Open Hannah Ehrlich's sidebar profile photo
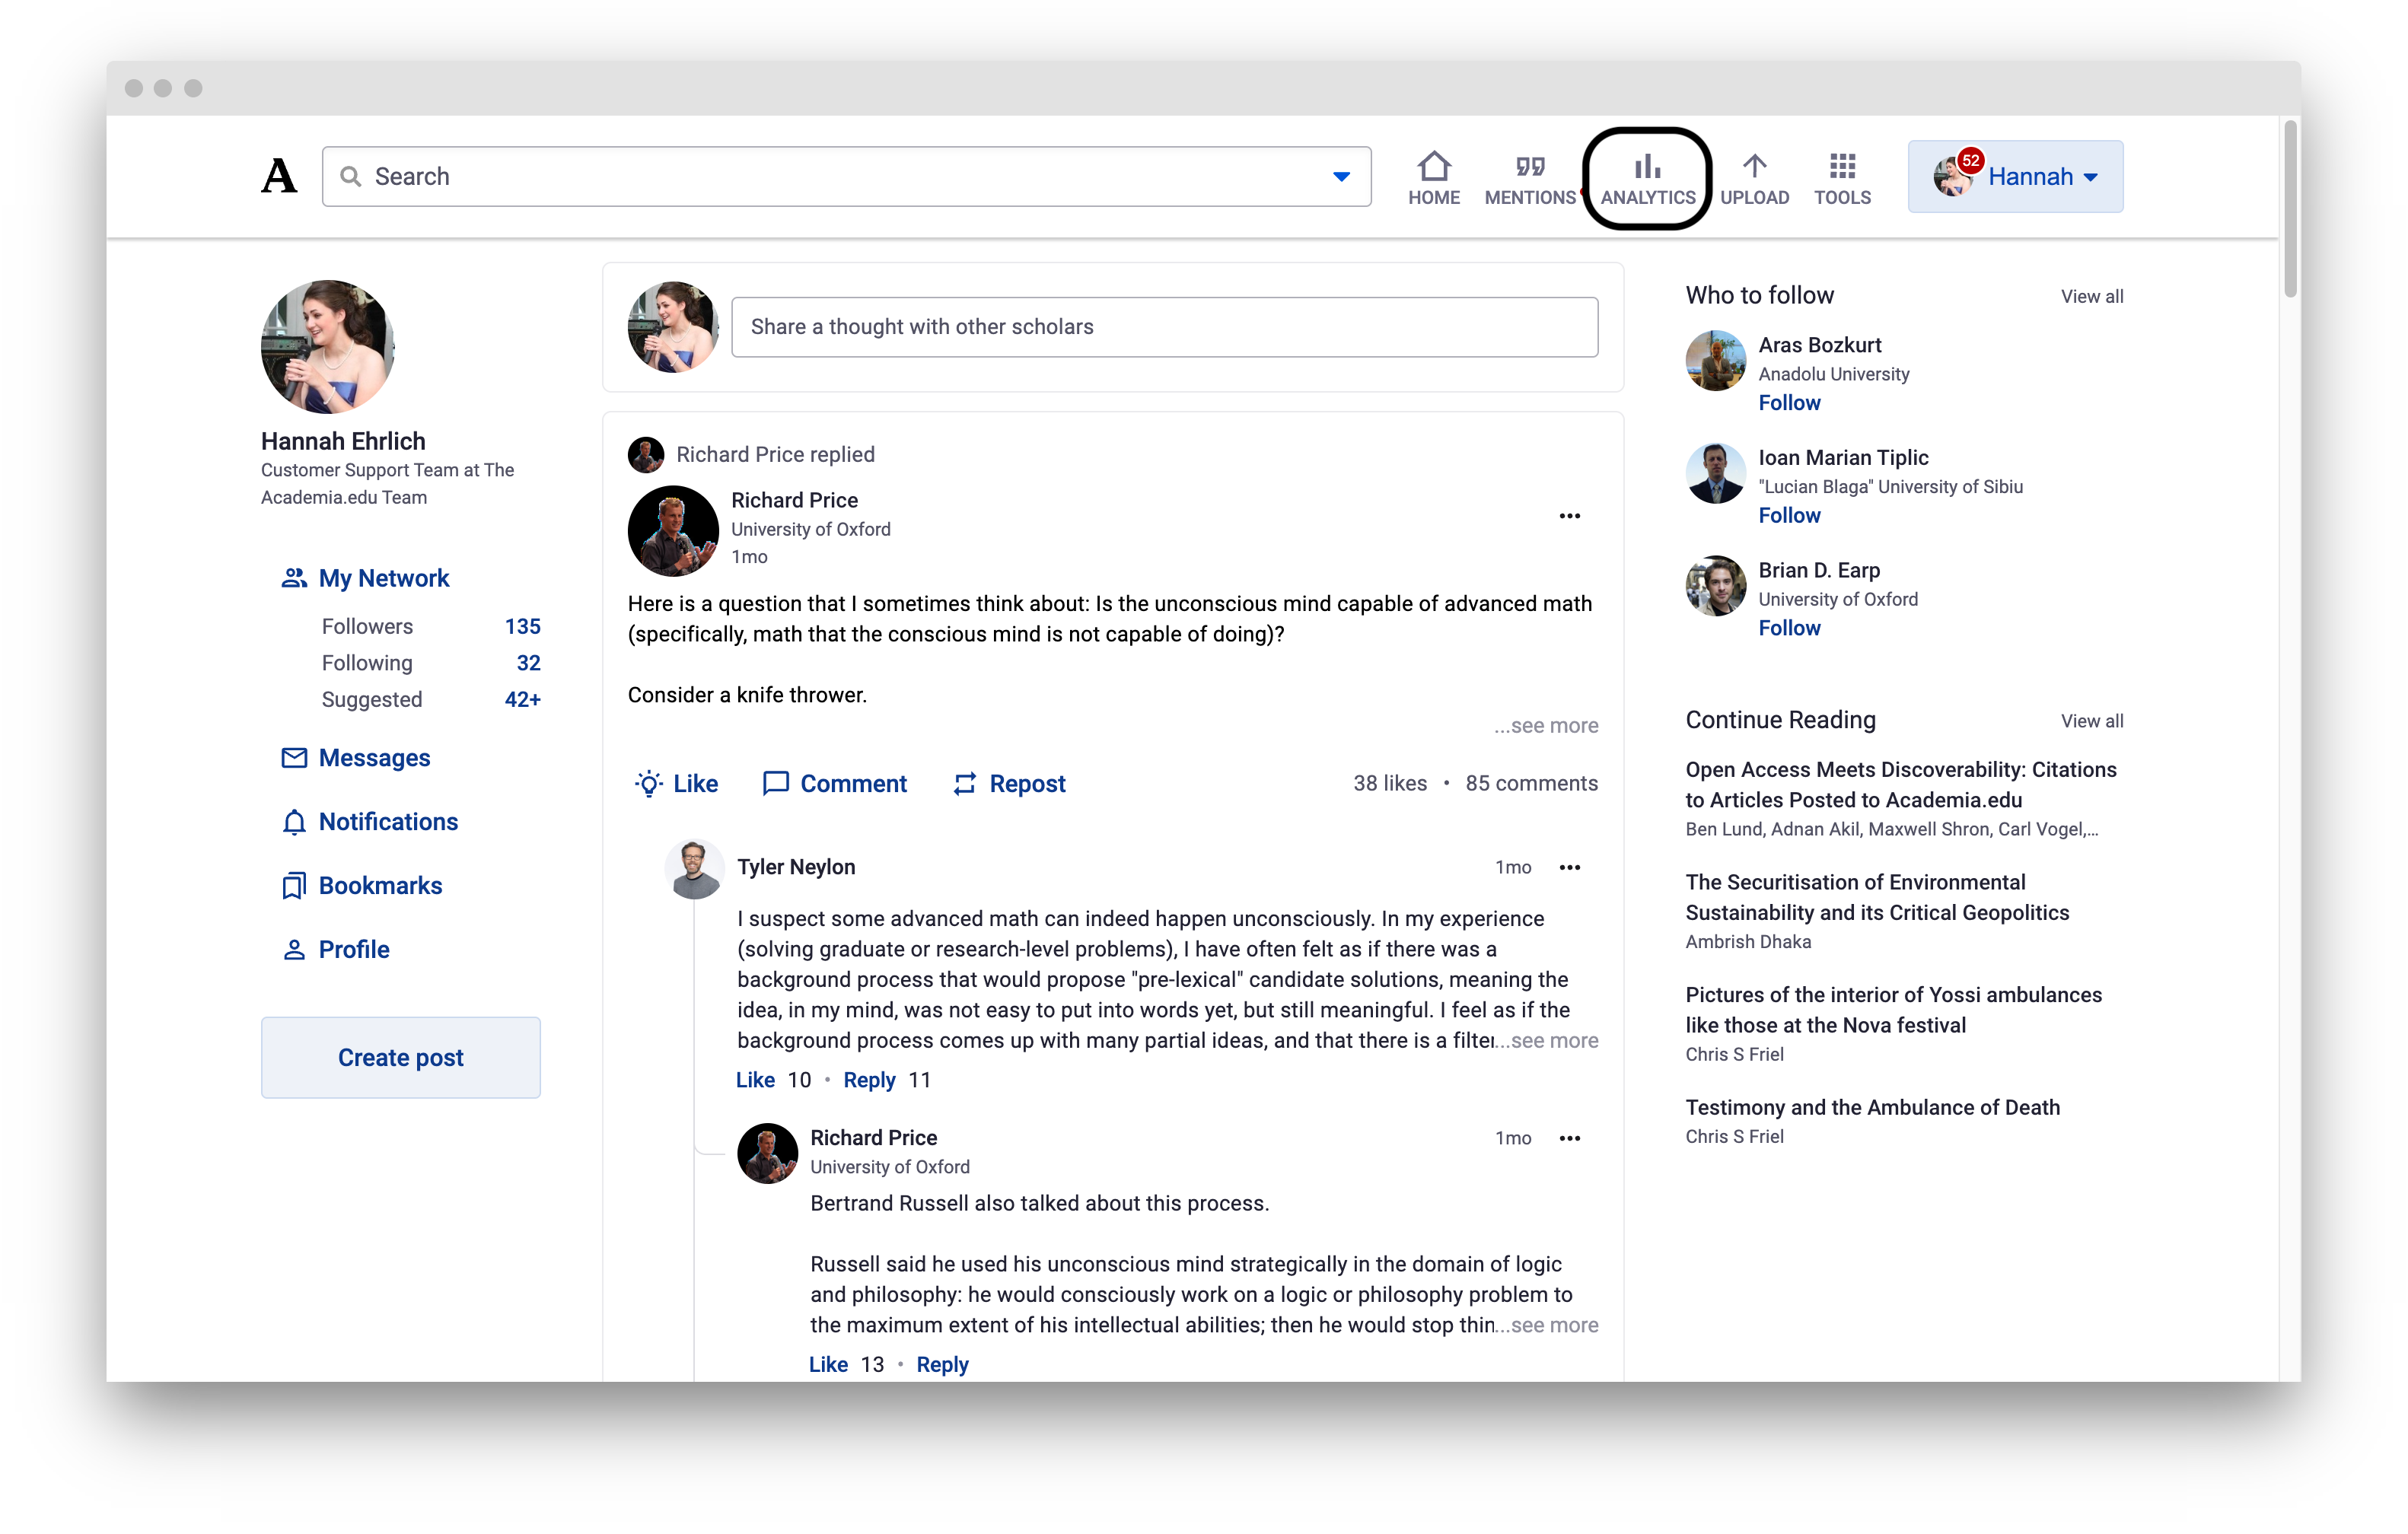Image resolution: width=2408 pixels, height=1534 pixels. point(328,347)
